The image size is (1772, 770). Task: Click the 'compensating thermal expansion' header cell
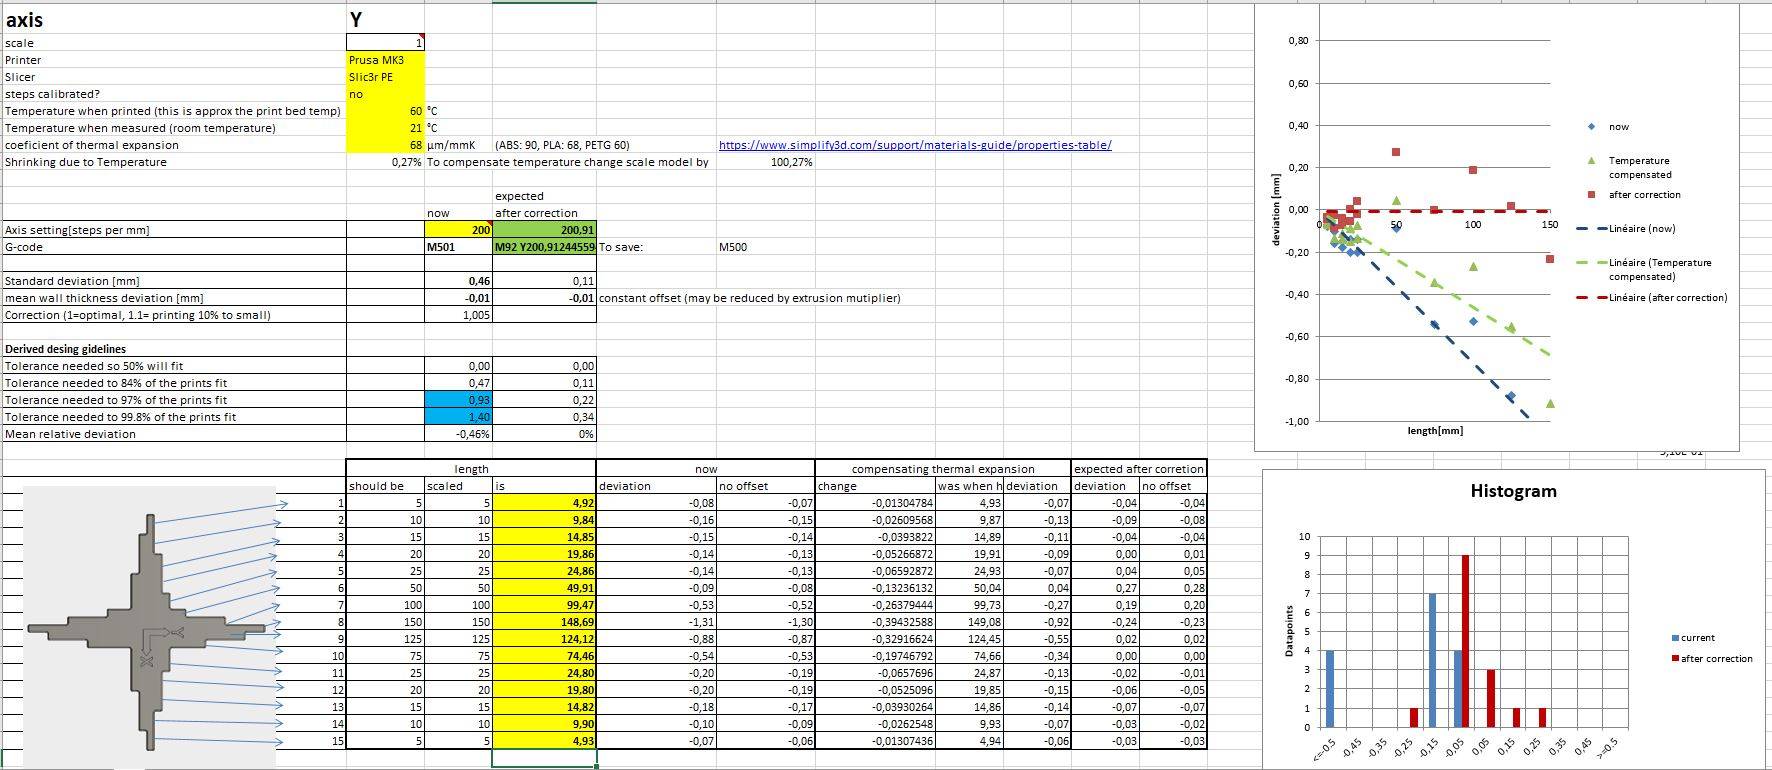coord(943,469)
